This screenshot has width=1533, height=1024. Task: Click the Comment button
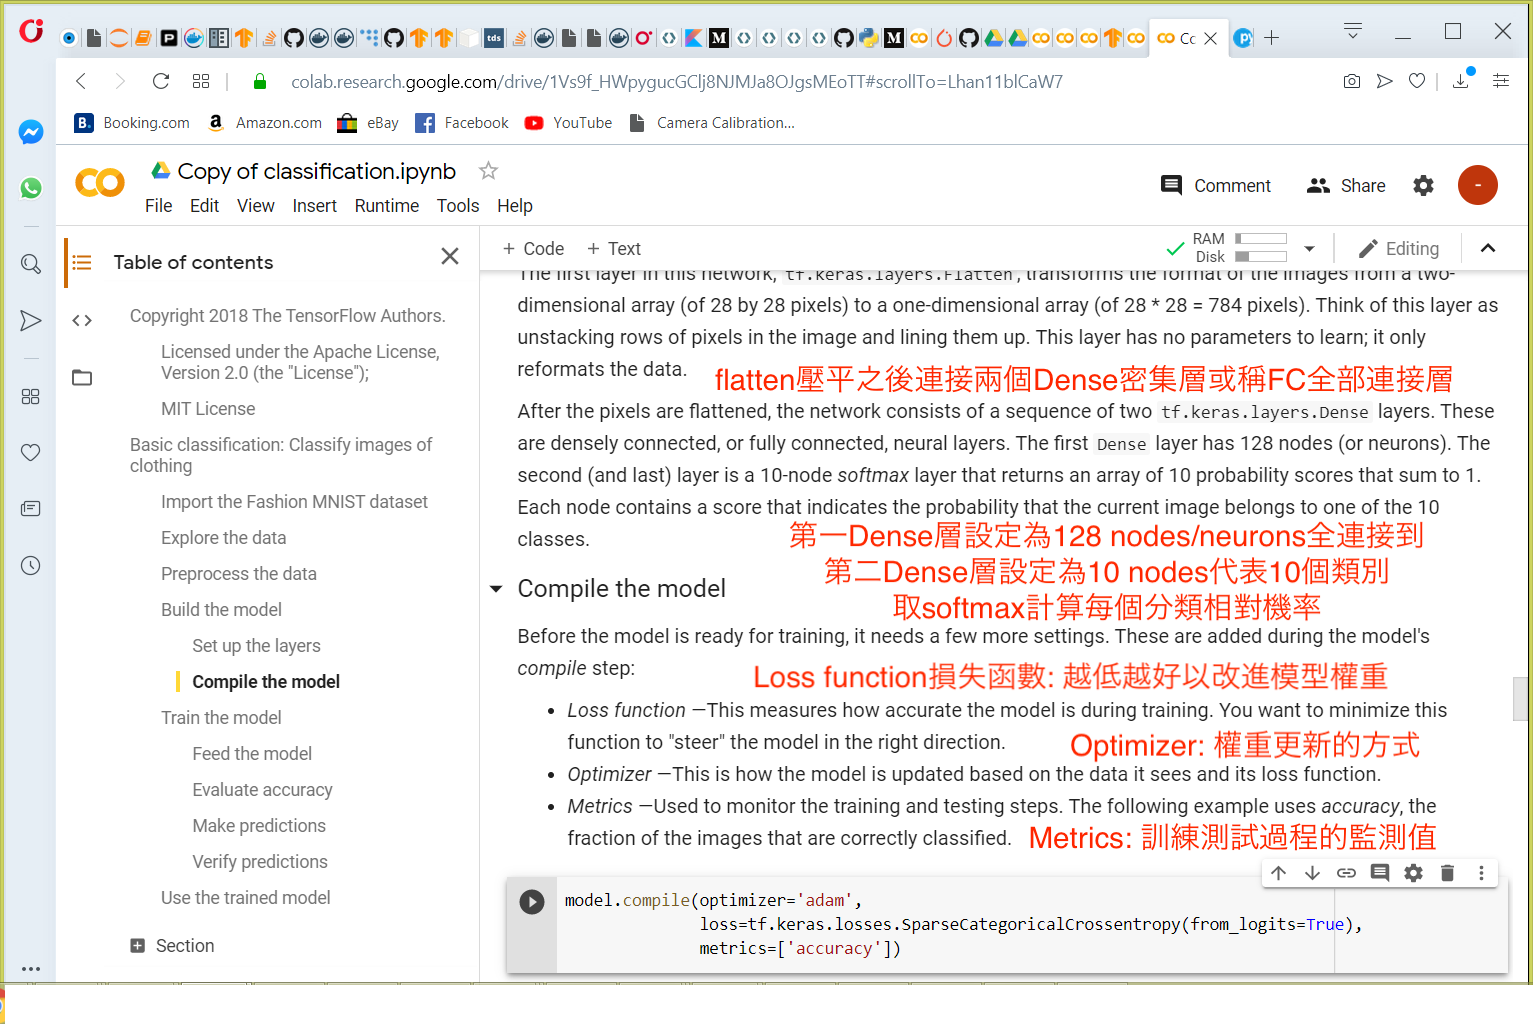pyautogui.click(x=1215, y=185)
